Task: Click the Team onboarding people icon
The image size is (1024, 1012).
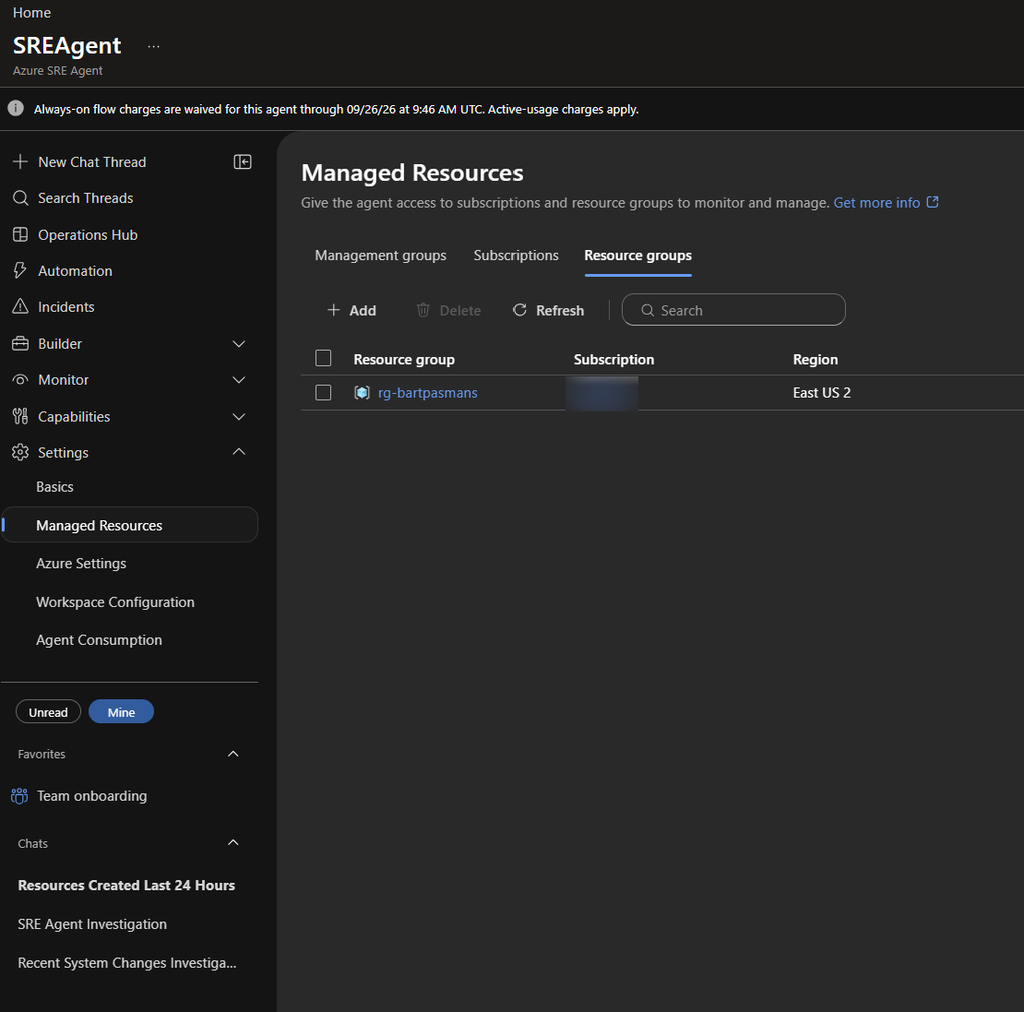Action: [x=20, y=795]
